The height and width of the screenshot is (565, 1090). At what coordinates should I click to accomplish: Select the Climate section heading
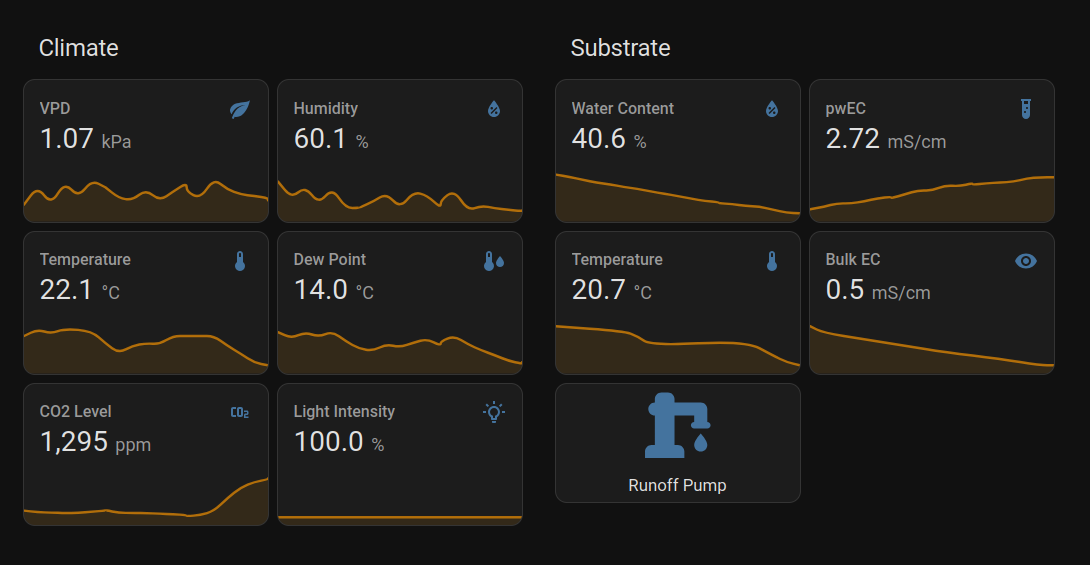point(79,48)
